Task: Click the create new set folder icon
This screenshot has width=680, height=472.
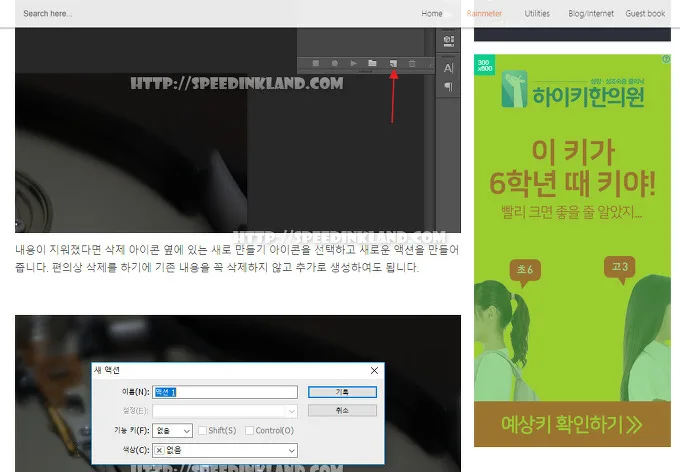Action: [373, 63]
